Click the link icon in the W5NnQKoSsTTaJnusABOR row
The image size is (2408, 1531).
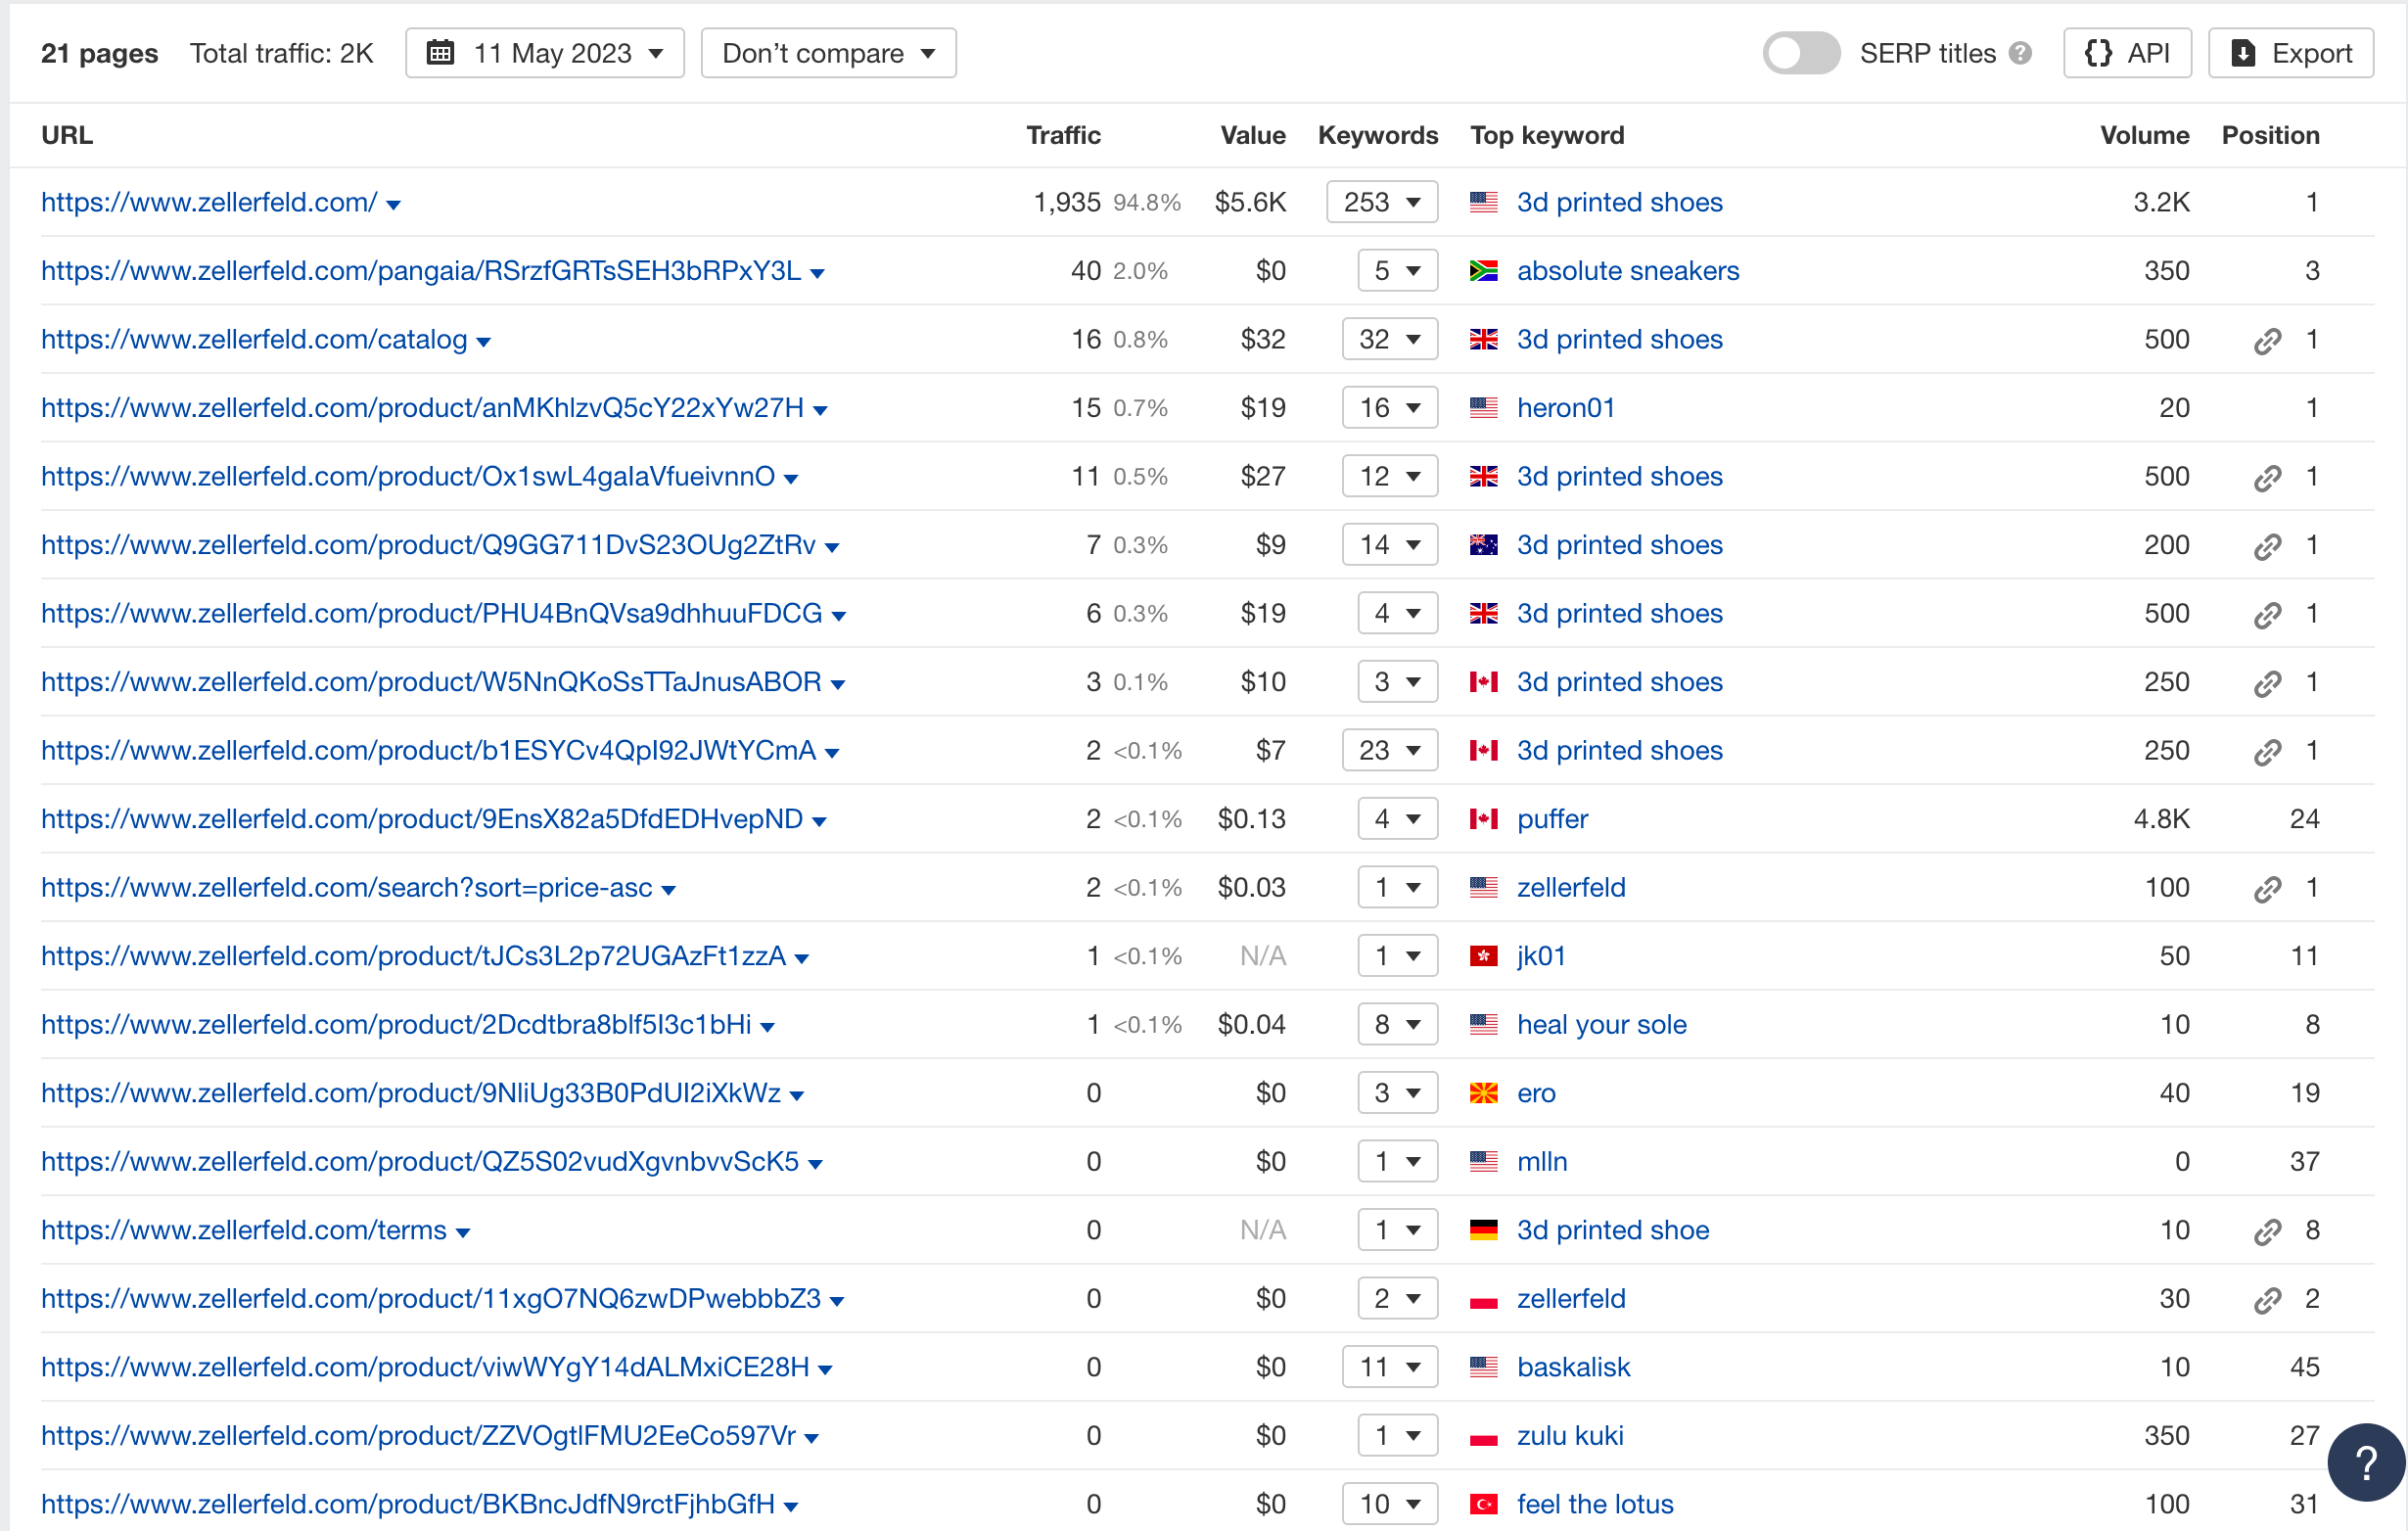pyautogui.click(x=2267, y=683)
